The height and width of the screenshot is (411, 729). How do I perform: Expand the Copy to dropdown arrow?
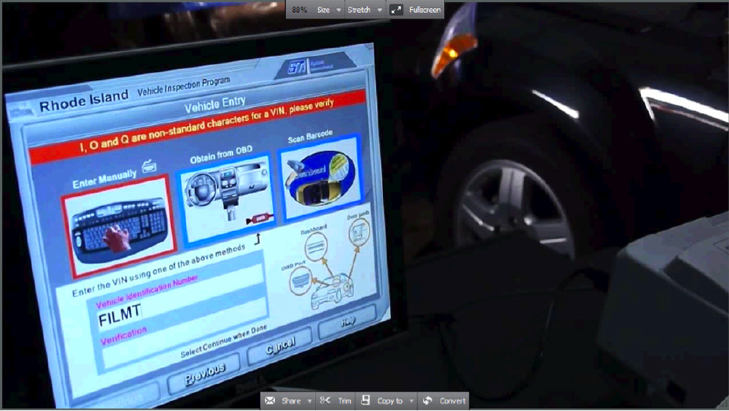point(411,401)
